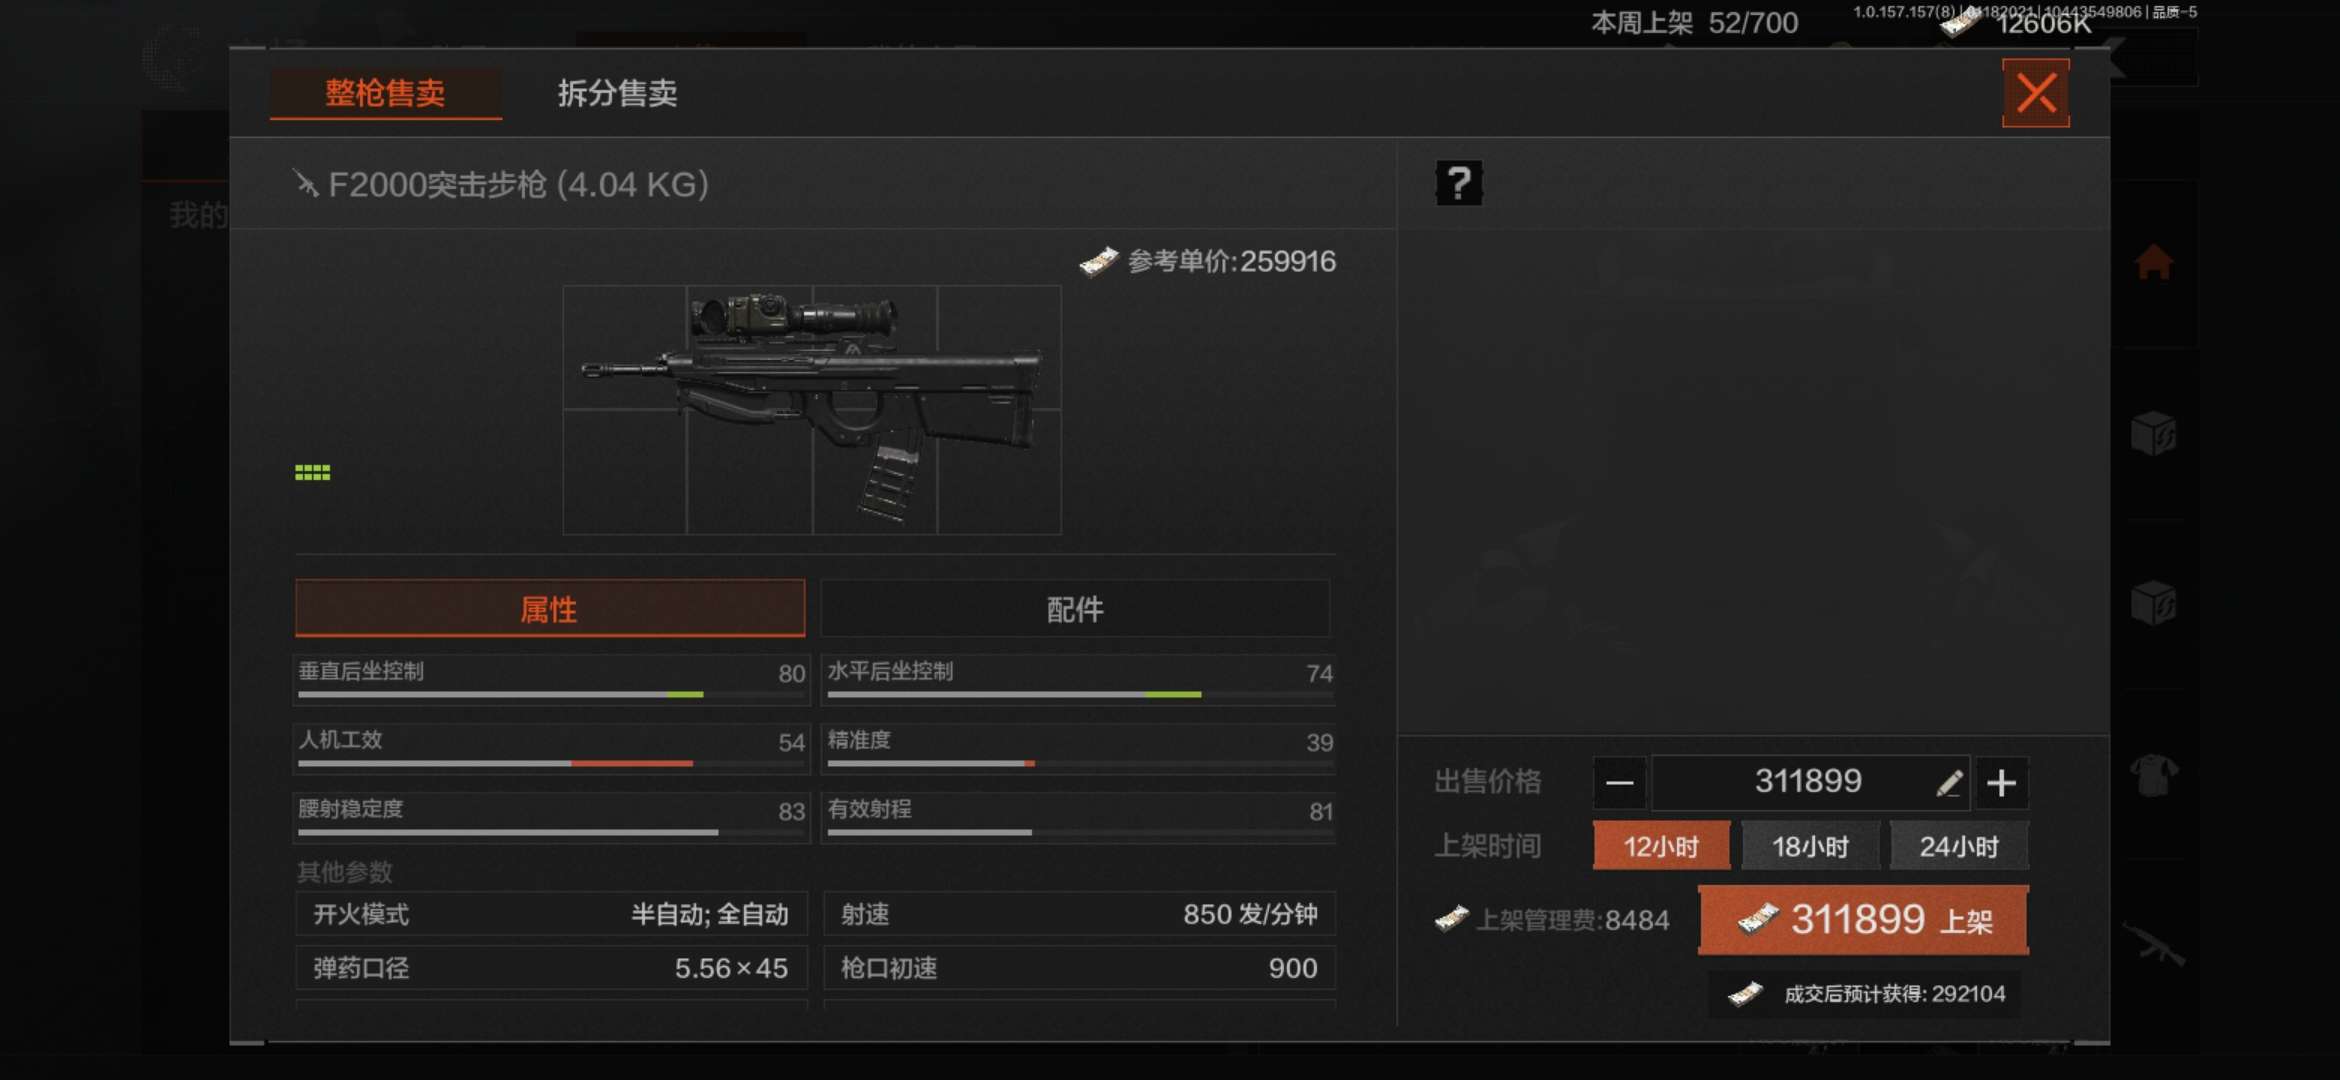Decrease the sale price with the minus button
This screenshot has width=2340, height=1080.
(1619, 783)
